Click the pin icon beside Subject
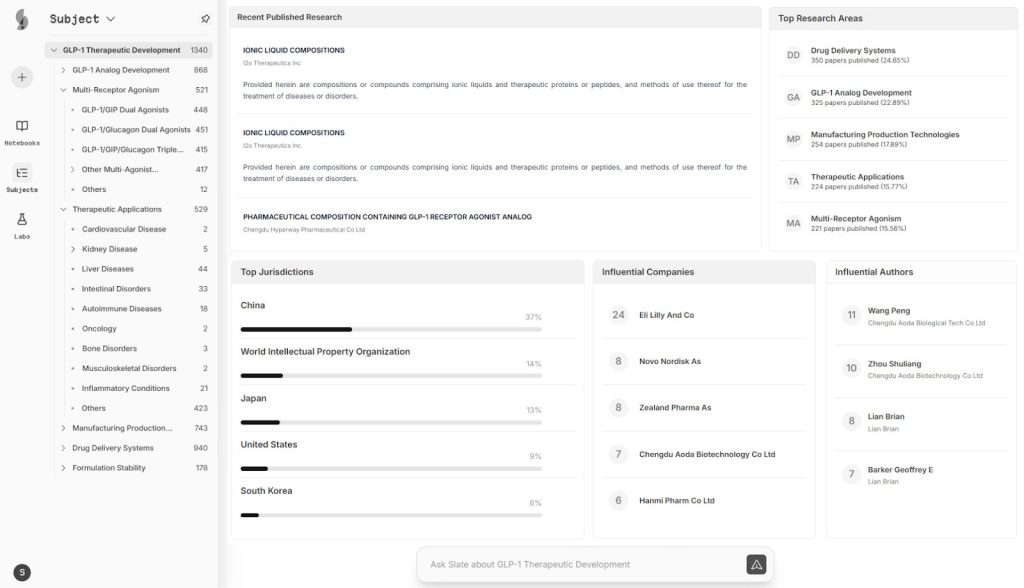 click(205, 19)
